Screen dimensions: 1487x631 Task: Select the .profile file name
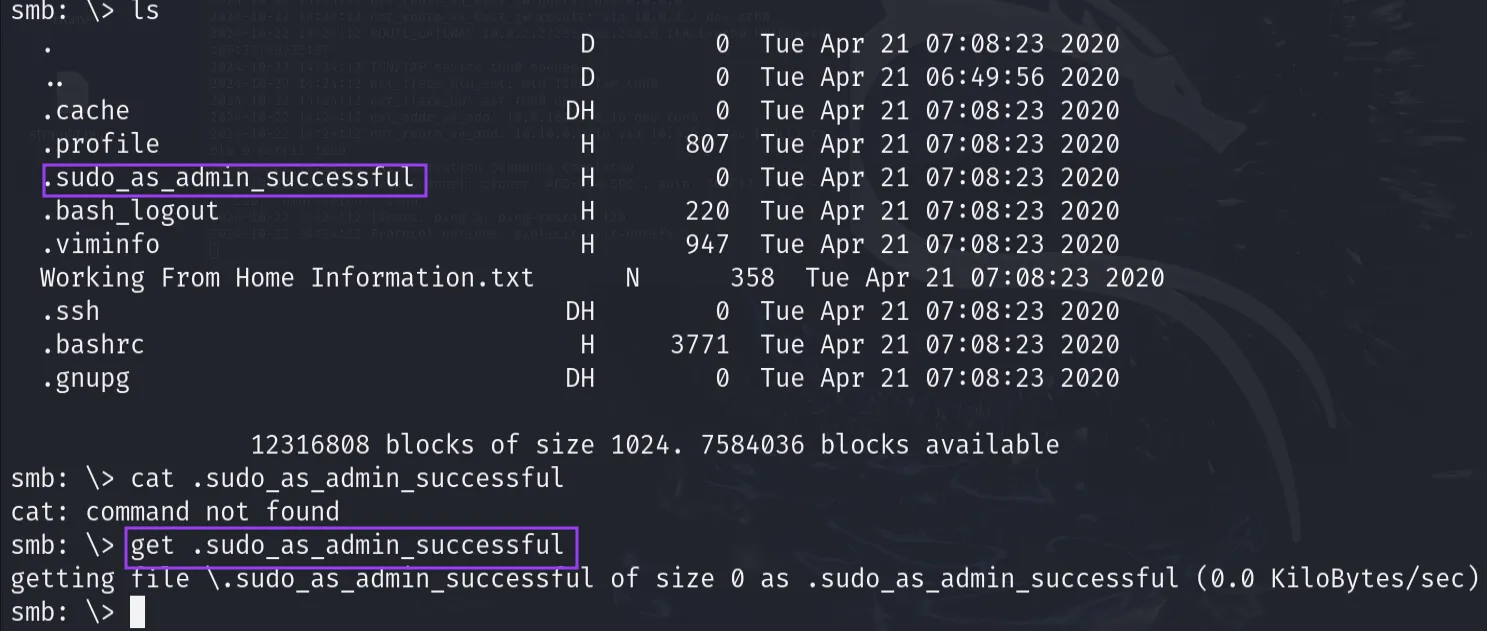pos(100,144)
